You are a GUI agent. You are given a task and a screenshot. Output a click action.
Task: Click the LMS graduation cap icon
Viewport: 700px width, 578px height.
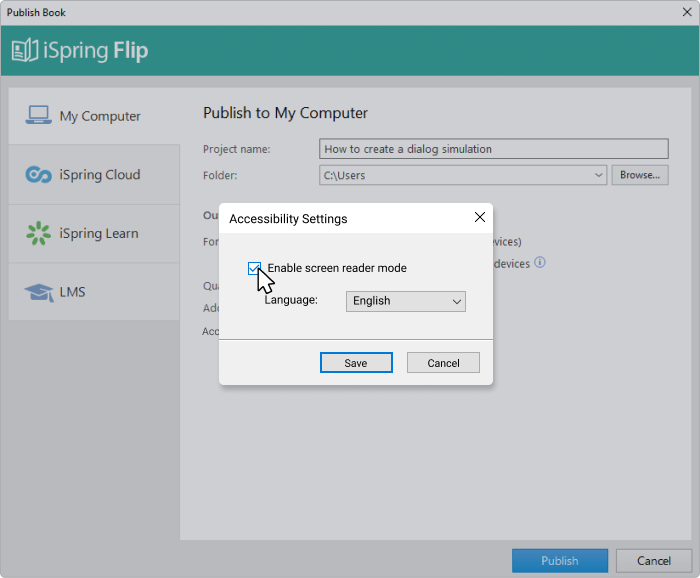tap(39, 292)
